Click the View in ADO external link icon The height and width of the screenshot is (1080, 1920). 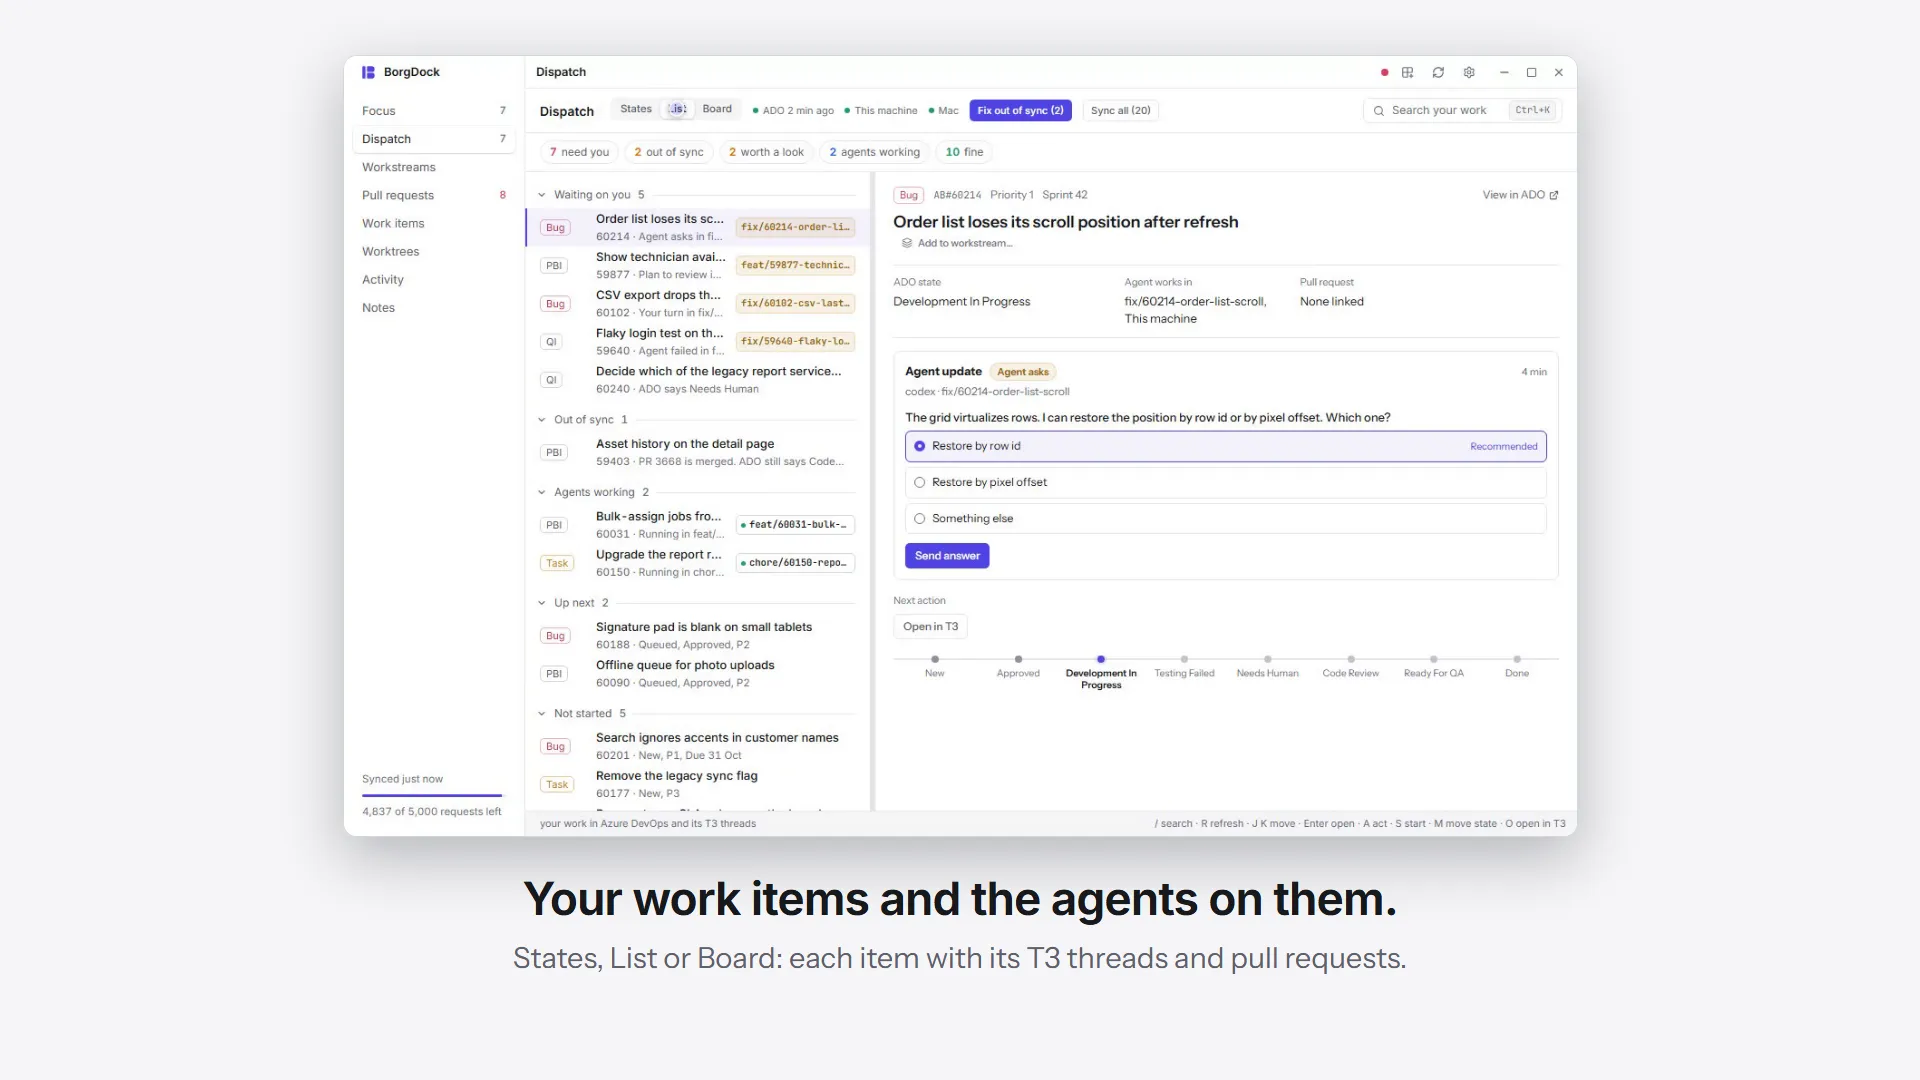(x=1553, y=195)
